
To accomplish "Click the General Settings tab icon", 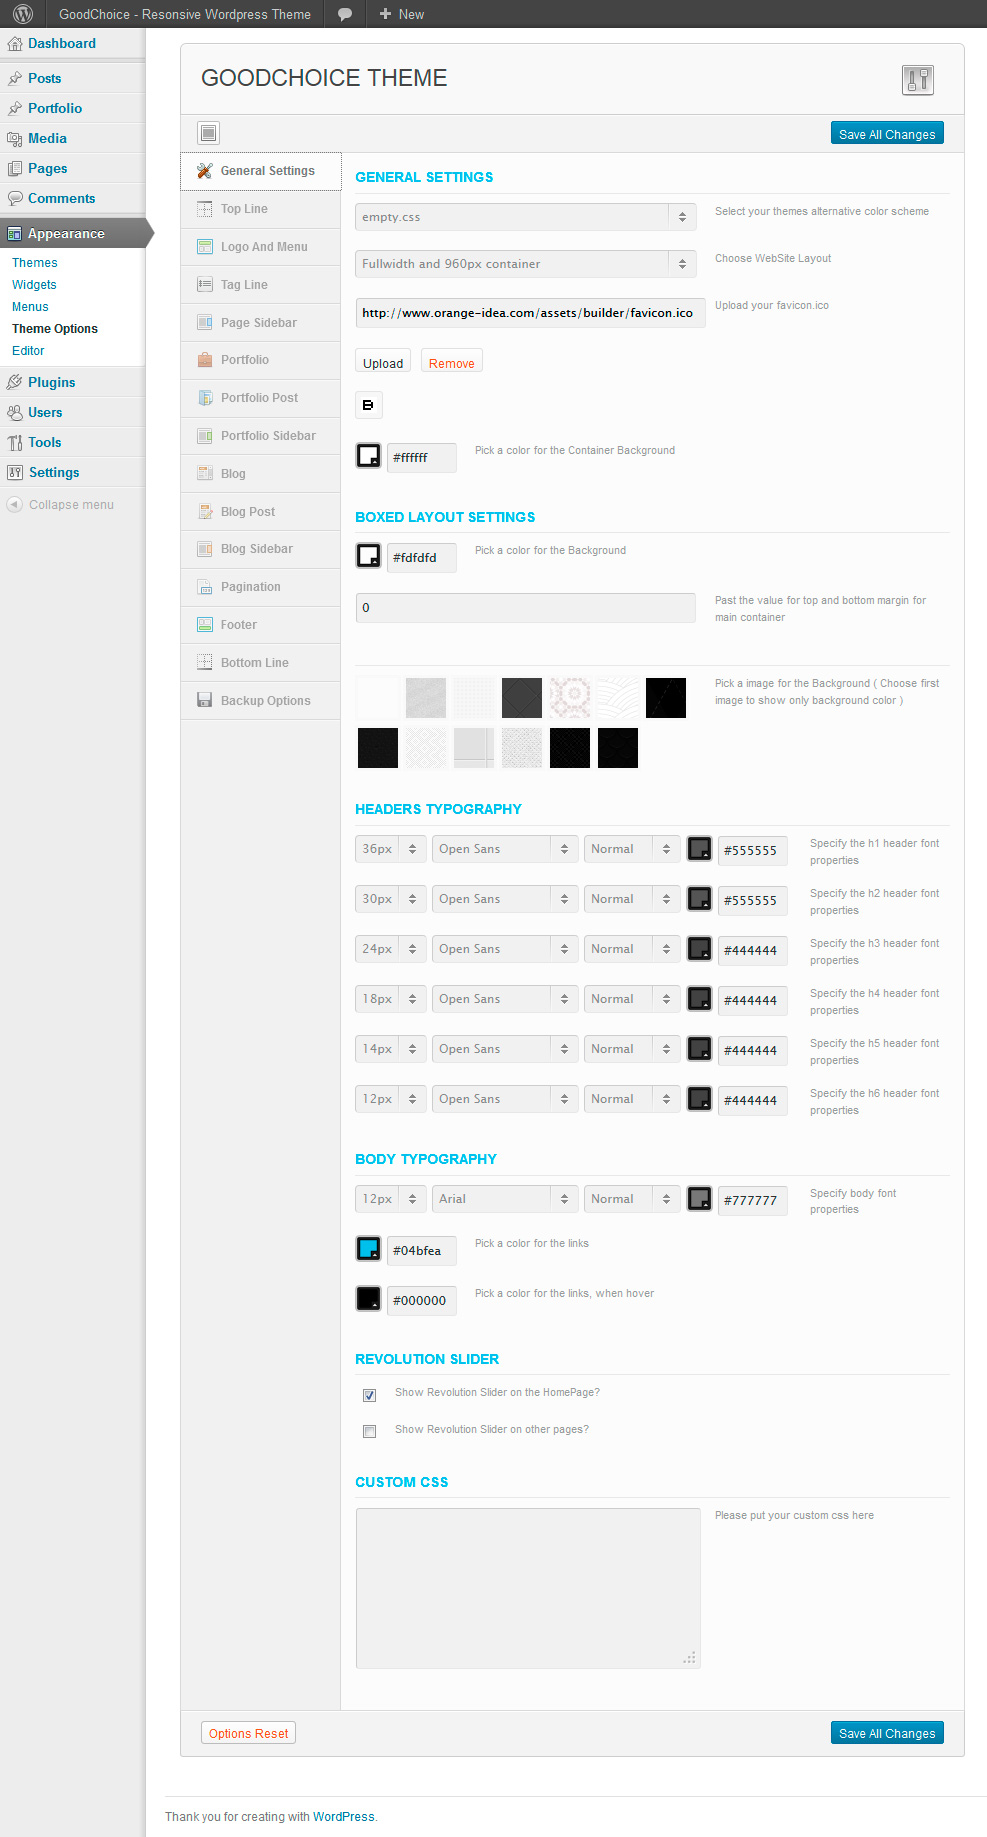I will coord(205,171).
